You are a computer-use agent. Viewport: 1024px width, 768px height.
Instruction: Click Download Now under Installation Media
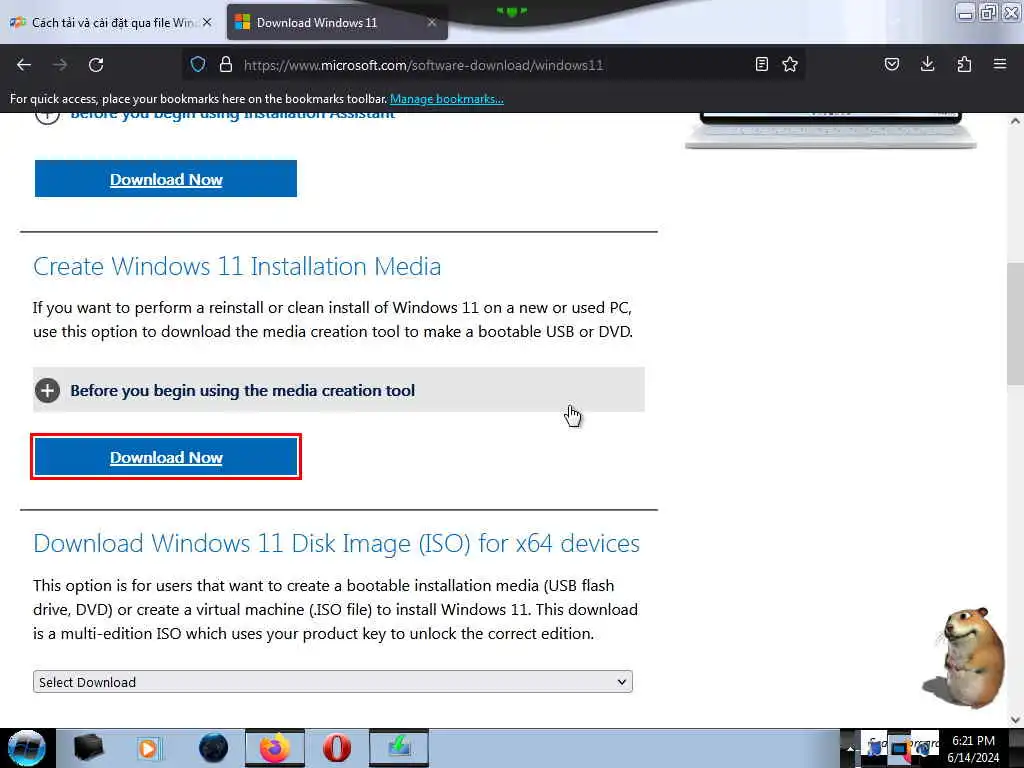(x=166, y=457)
